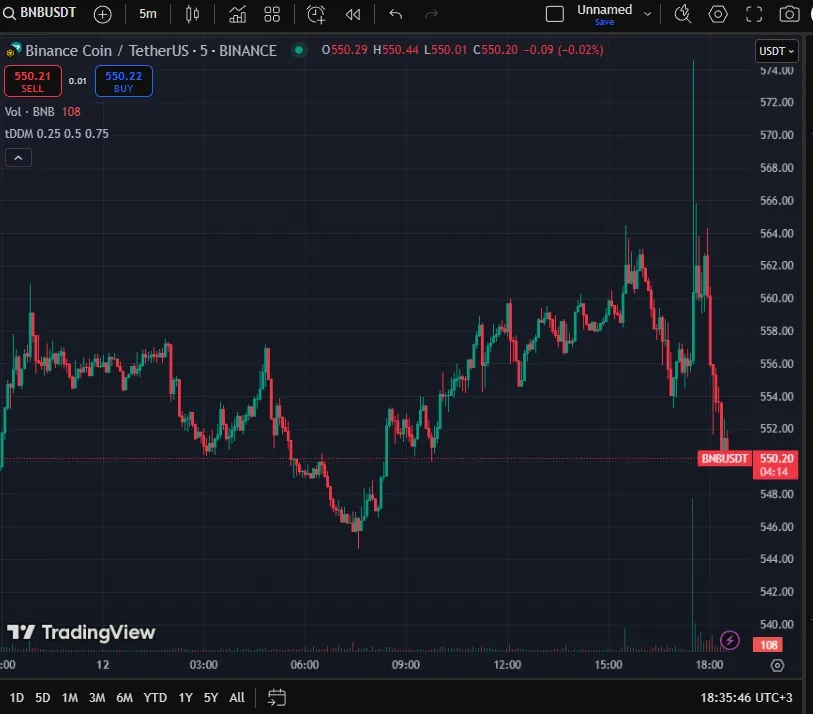Start bar replay with the rewind icon
Image resolution: width=813 pixels, height=714 pixels.
353,15
